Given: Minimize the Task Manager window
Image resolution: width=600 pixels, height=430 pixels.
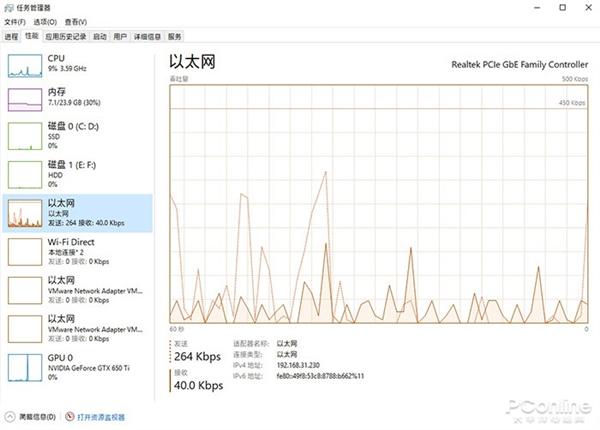Looking at the screenshot, I should pos(537,8).
